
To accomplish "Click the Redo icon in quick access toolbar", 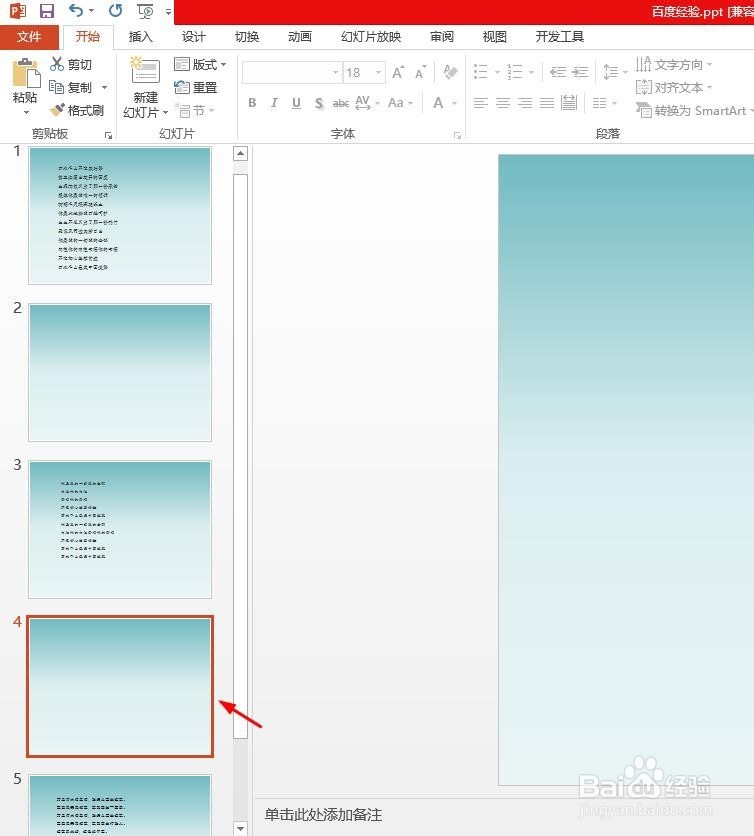I will (115, 10).
